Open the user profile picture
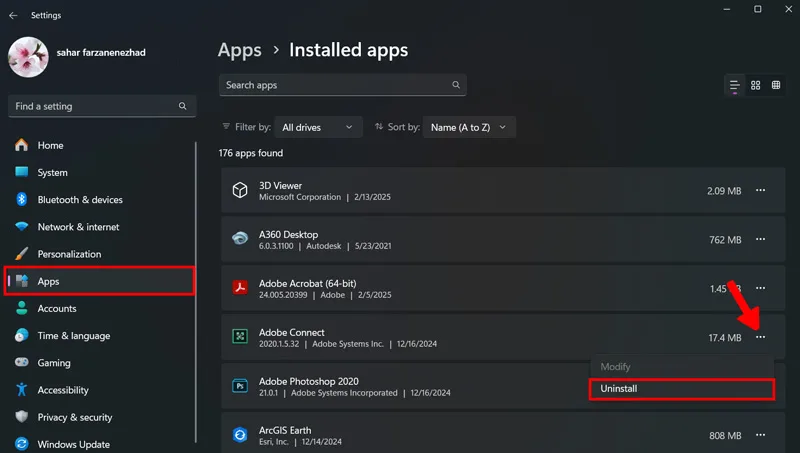 click(28, 57)
